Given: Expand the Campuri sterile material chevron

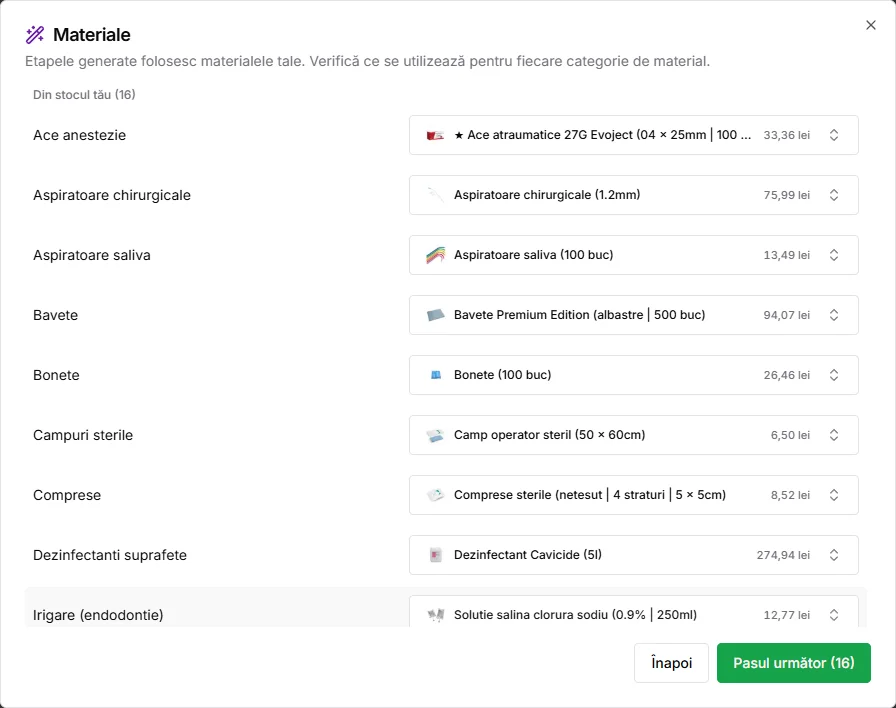Looking at the screenshot, I should click(834, 435).
